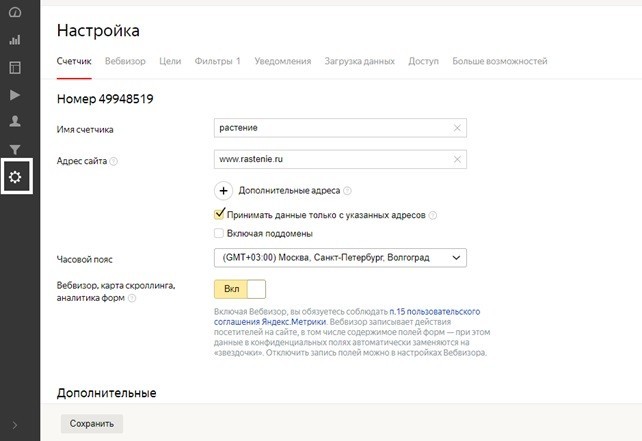Click the 'Сохранить' button
This screenshot has height=441, width=642.
(x=92, y=424)
